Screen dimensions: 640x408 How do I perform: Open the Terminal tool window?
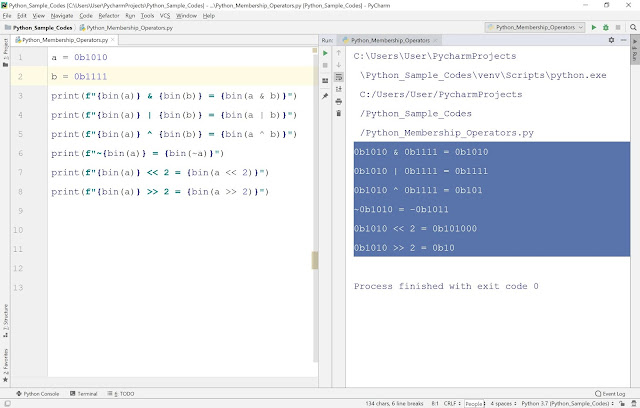pos(84,394)
